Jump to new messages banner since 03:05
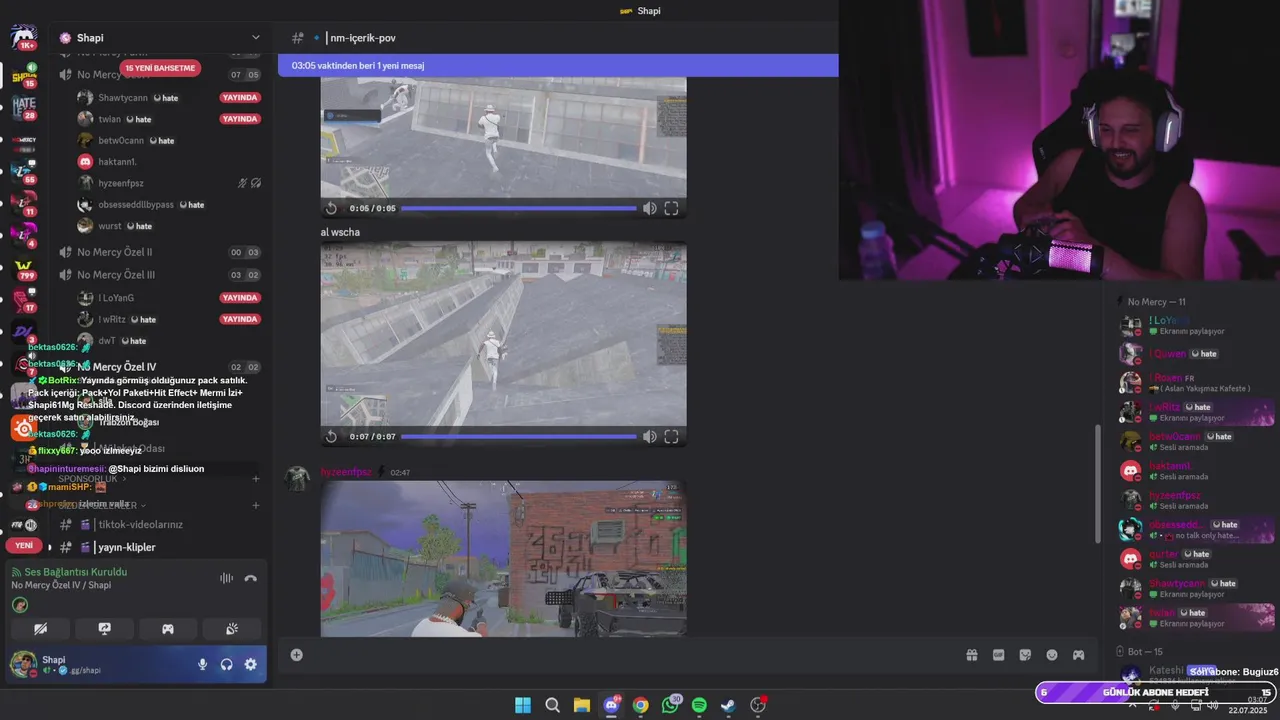 click(x=558, y=65)
